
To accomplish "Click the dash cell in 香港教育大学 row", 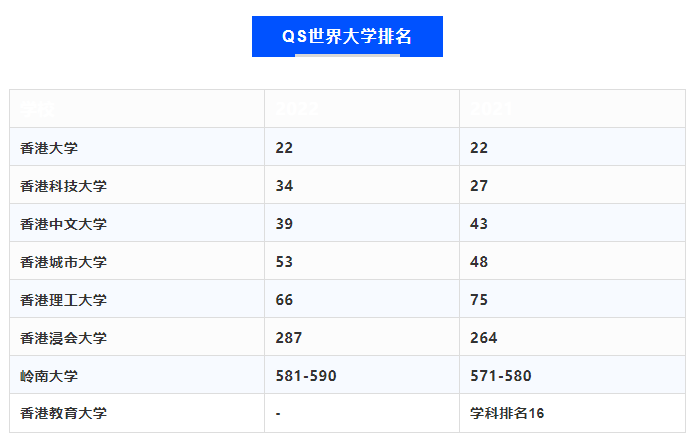I will [362, 413].
